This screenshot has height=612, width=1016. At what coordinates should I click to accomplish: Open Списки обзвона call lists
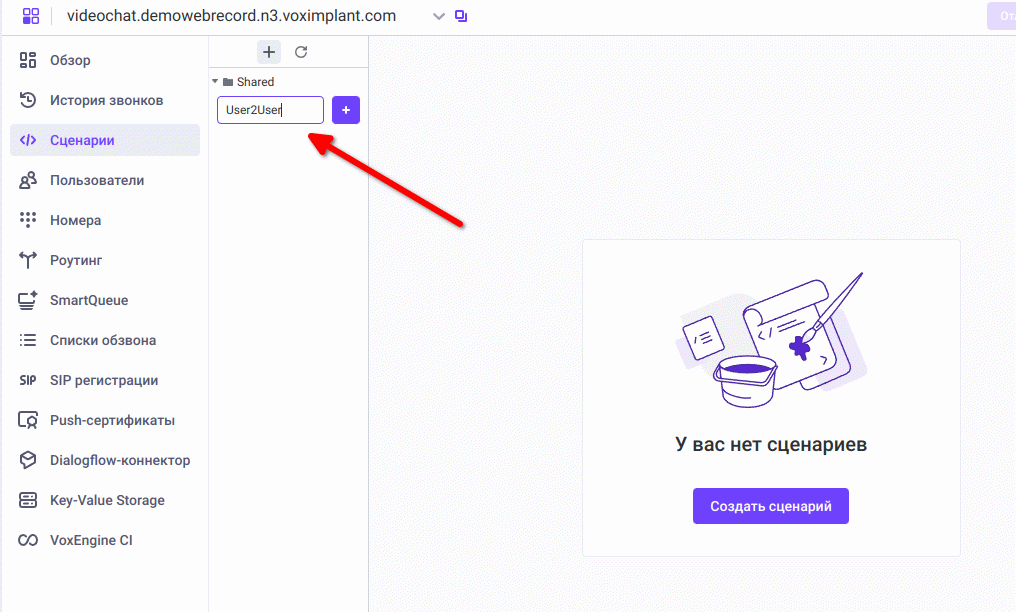click(x=102, y=340)
